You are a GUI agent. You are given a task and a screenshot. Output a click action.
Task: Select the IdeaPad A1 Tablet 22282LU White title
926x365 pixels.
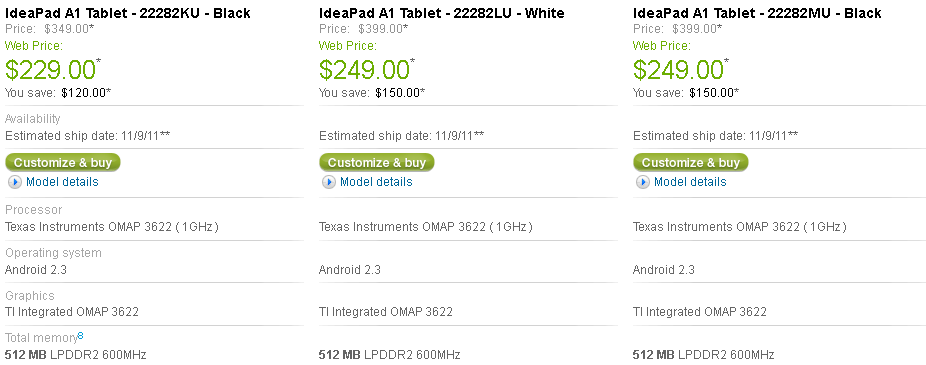pos(442,13)
